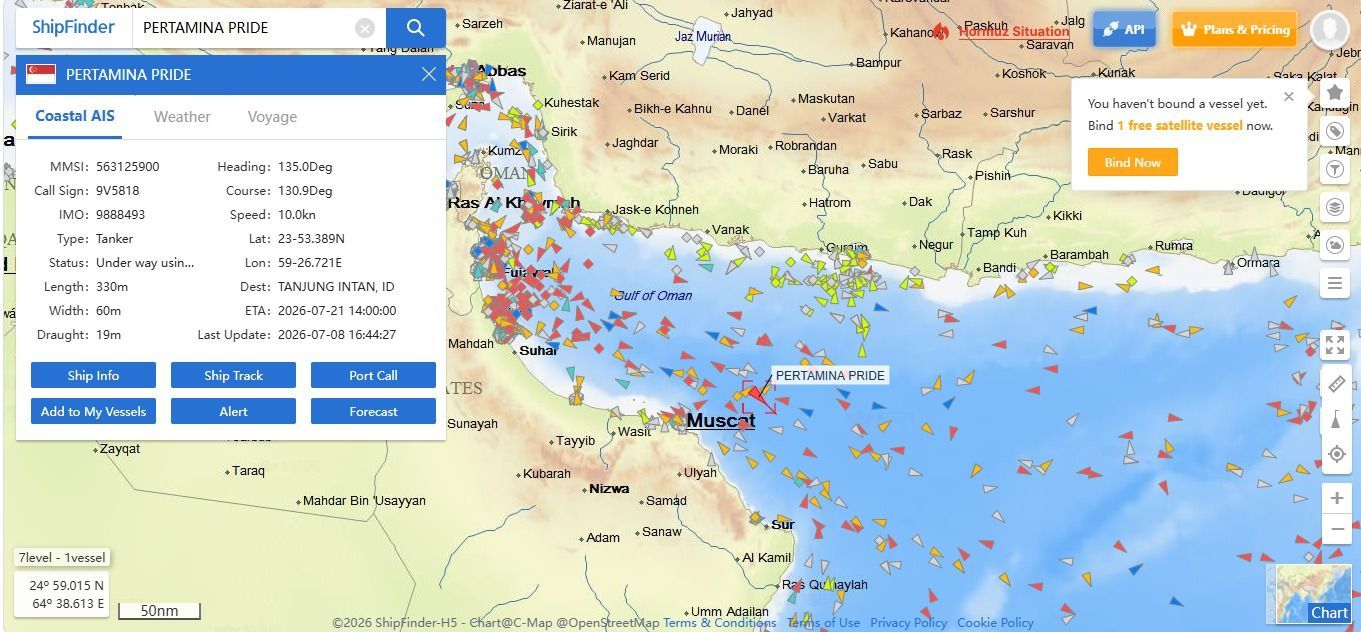Image resolution: width=1361 pixels, height=632 pixels.
Task: Click the selected red vessel marker near Muscat
Action: [x=758, y=397]
